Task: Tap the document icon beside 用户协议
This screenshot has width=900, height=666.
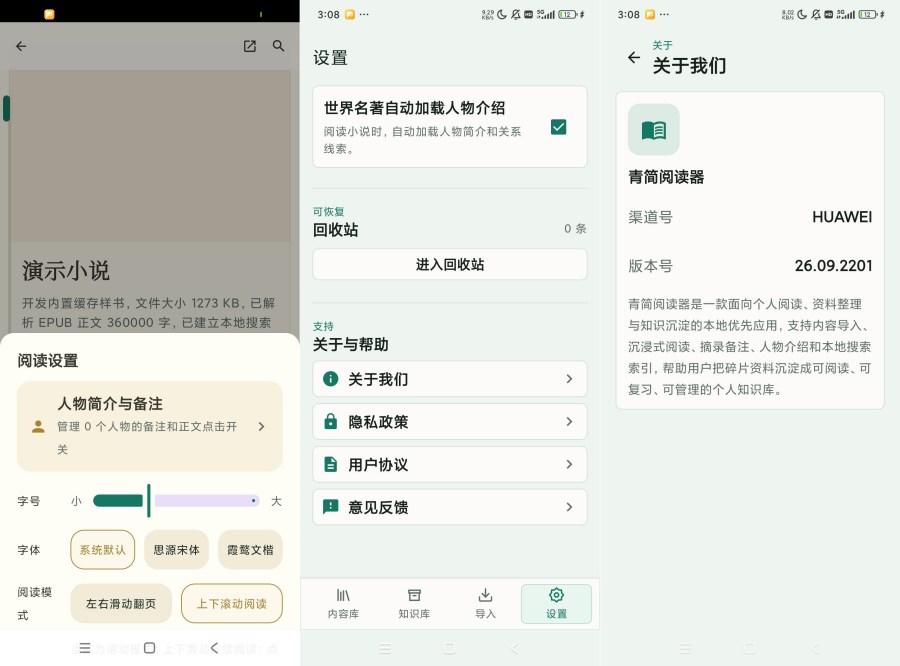Action: coord(331,464)
